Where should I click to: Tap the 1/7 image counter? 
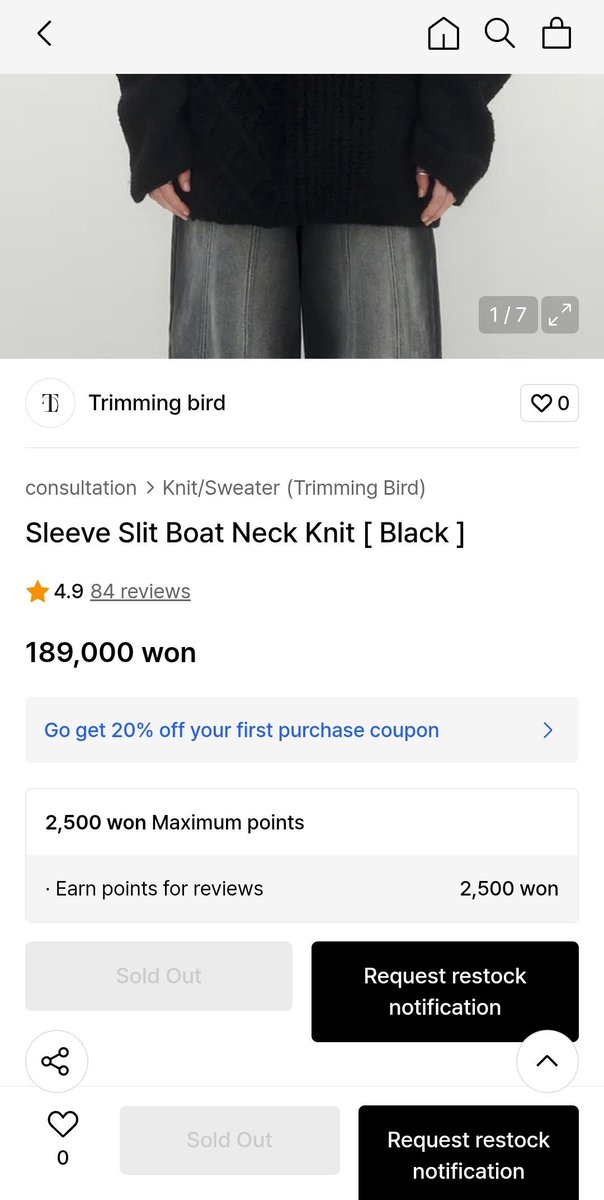coord(508,315)
